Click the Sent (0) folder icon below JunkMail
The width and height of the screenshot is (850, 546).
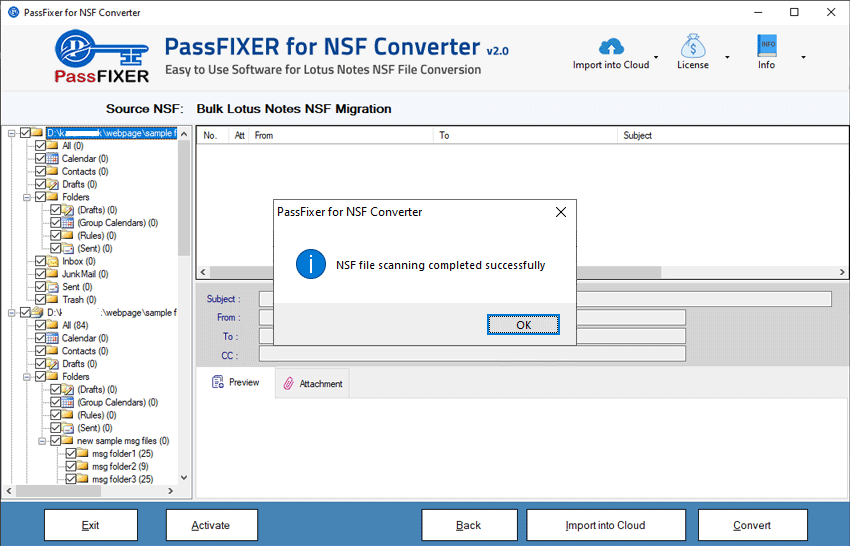(53, 287)
